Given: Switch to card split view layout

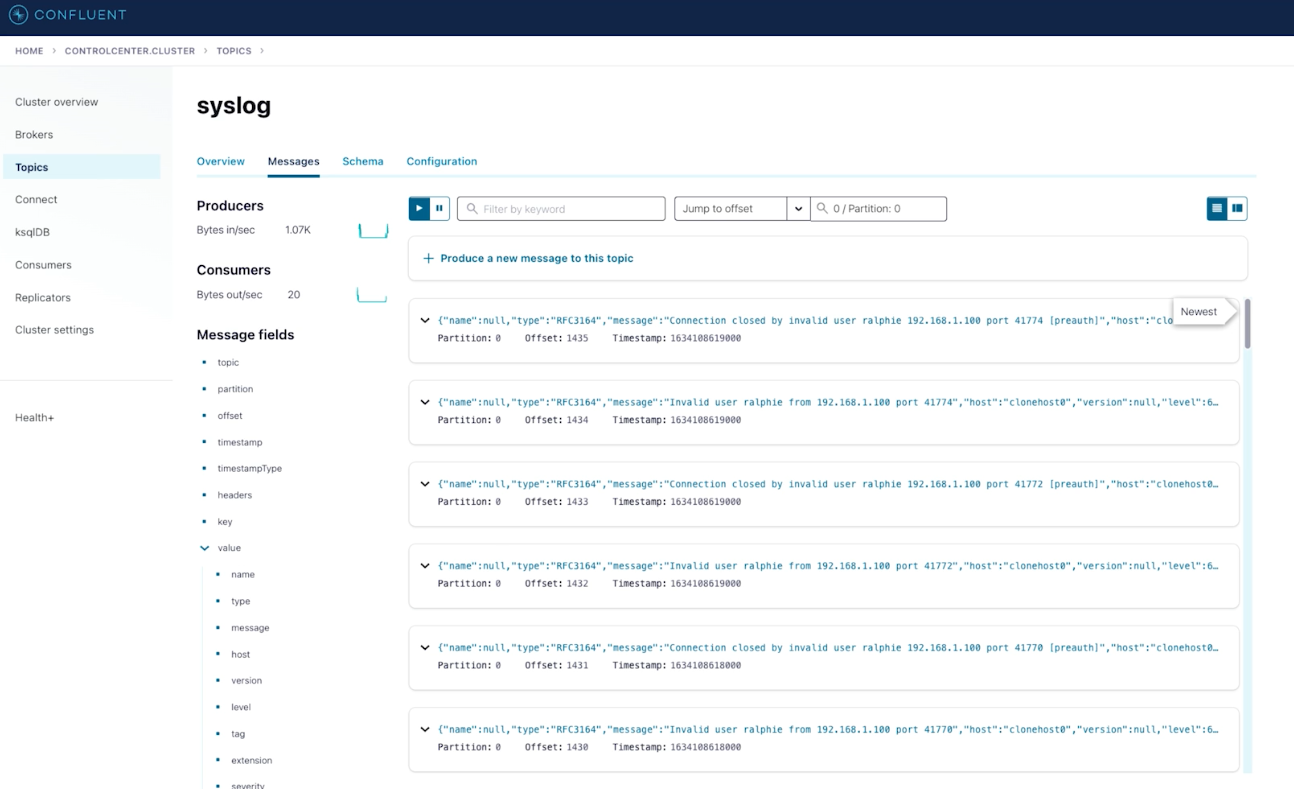Looking at the screenshot, I should 1237,208.
